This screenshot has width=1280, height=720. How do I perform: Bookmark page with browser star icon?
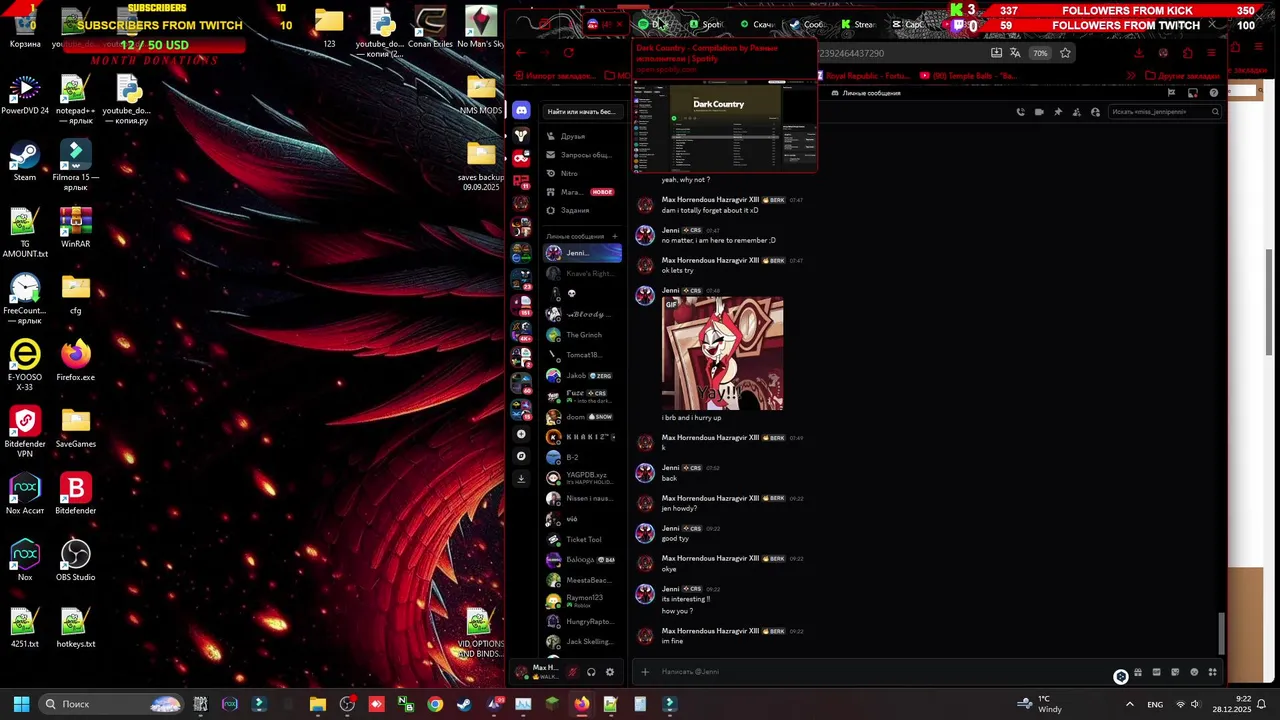tap(1065, 53)
